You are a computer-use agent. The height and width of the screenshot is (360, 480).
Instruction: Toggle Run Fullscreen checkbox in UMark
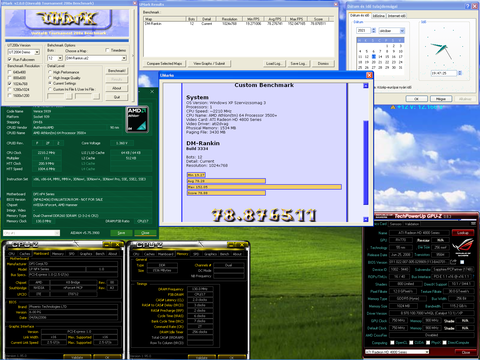point(10,59)
